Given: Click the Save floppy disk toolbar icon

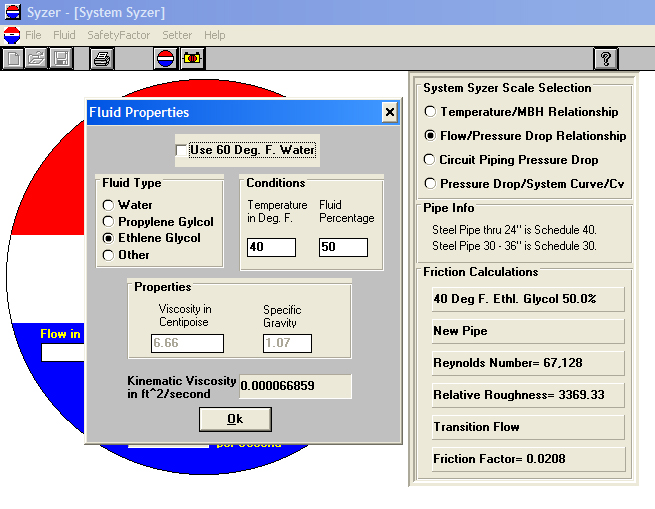Looking at the screenshot, I should (61, 59).
